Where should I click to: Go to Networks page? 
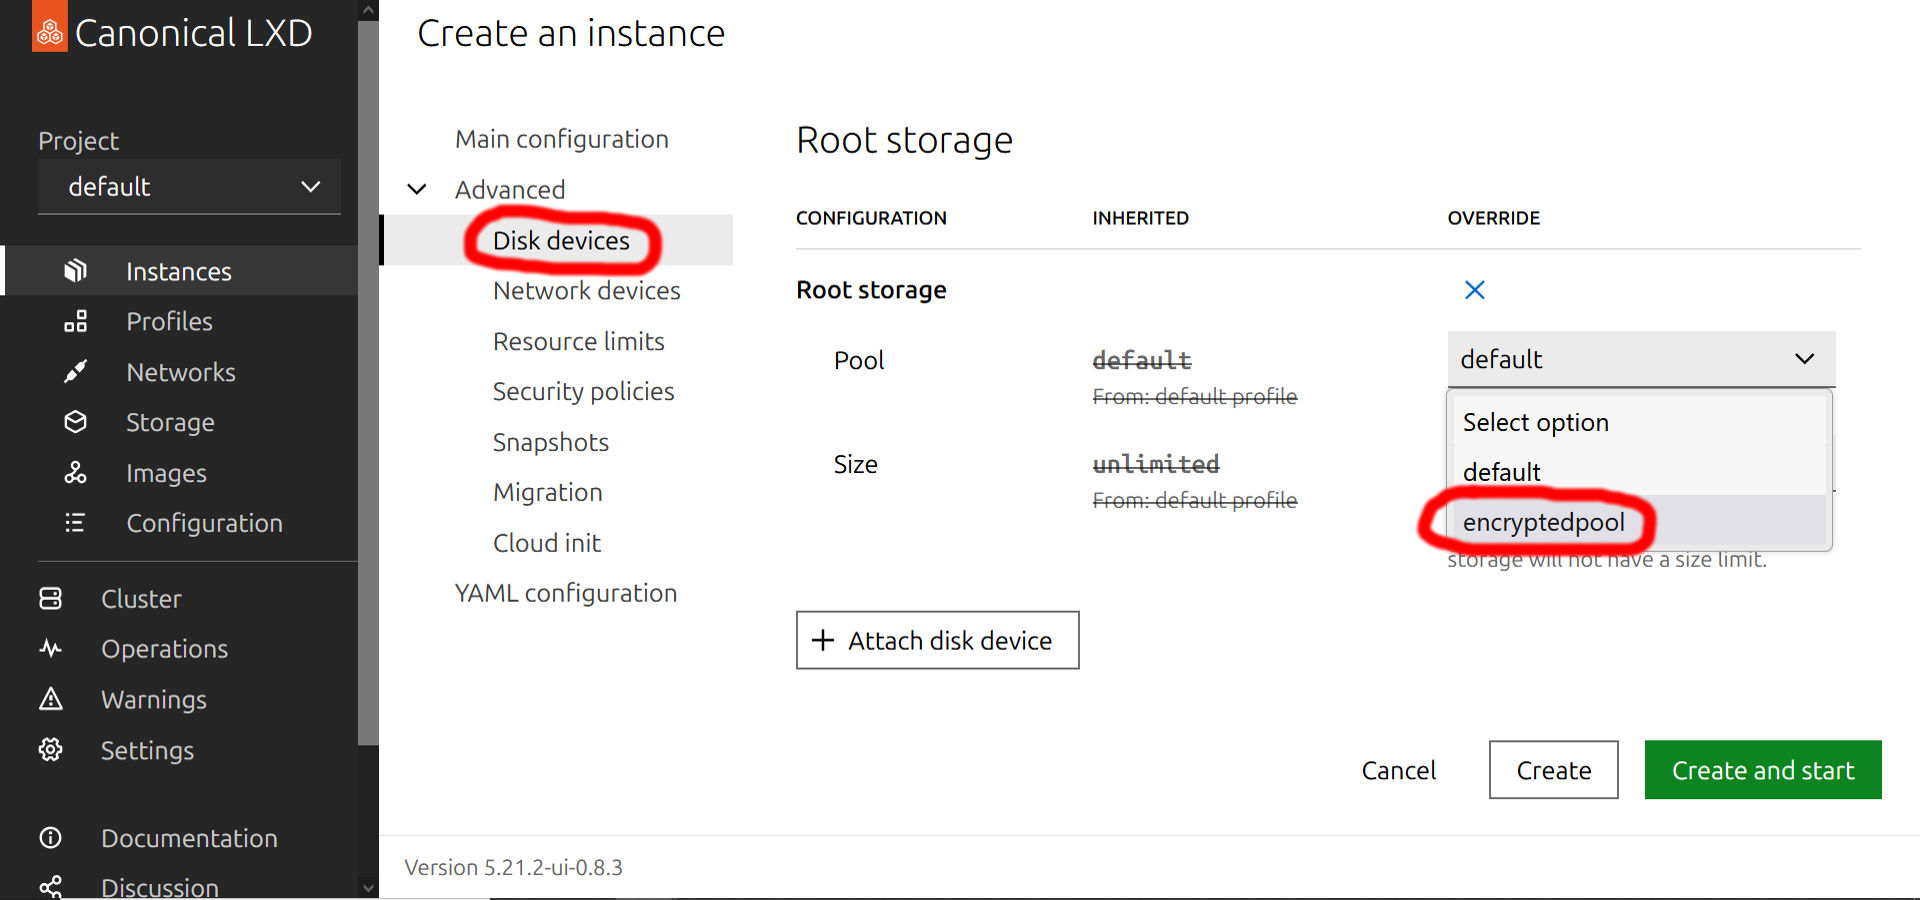pos(181,372)
